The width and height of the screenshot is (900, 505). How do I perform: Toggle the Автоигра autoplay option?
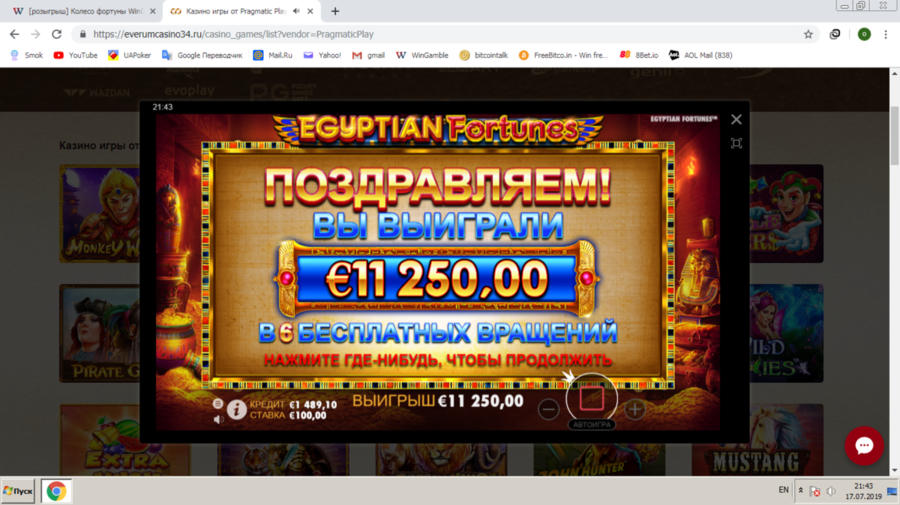[592, 425]
